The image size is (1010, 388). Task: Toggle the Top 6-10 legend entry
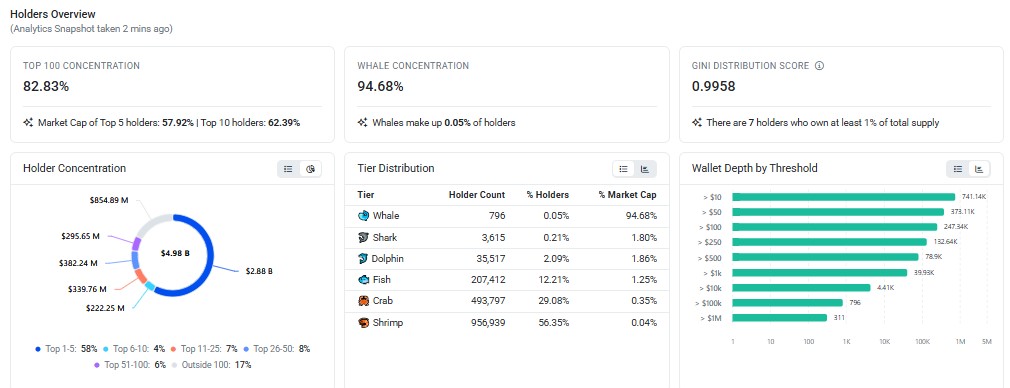(x=134, y=349)
